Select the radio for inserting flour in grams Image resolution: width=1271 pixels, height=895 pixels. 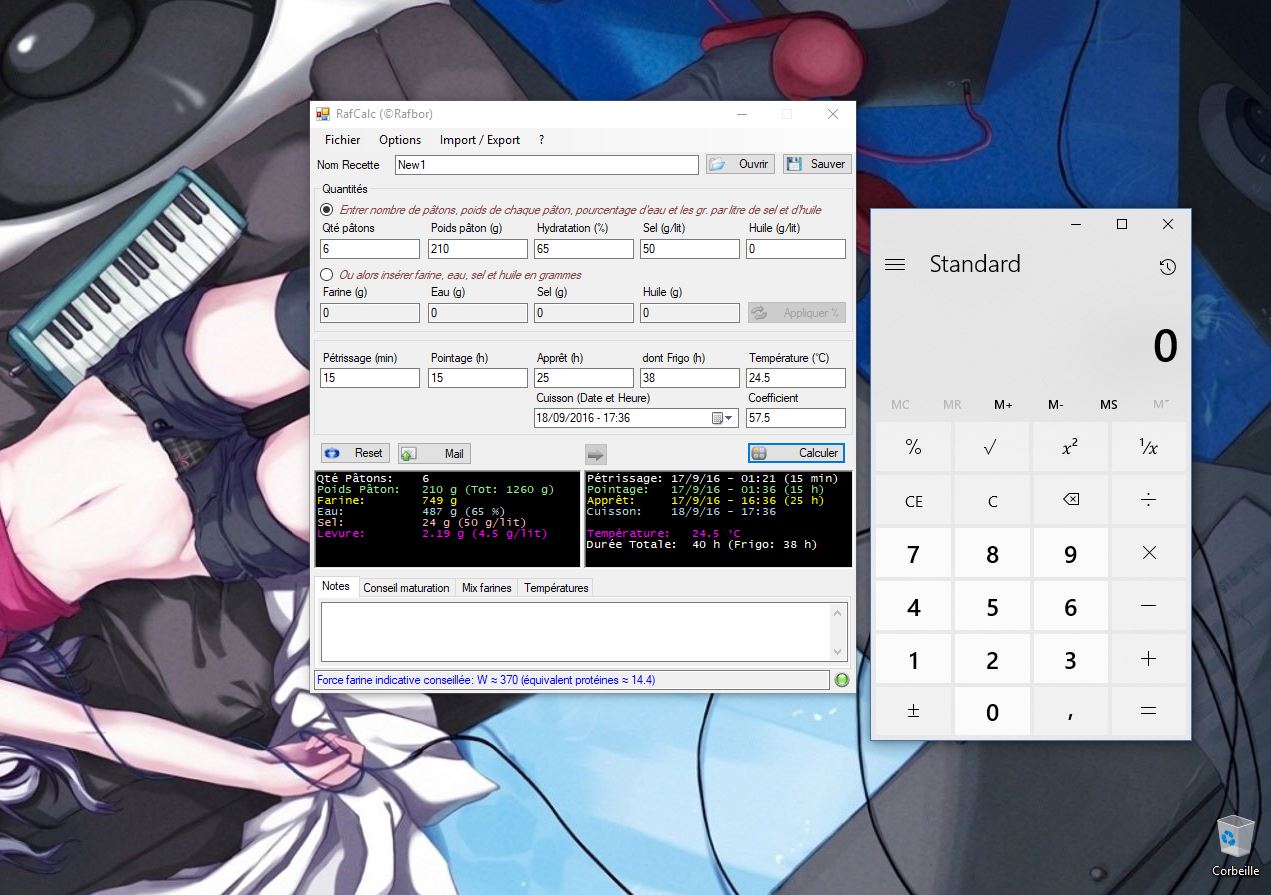click(326, 274)
